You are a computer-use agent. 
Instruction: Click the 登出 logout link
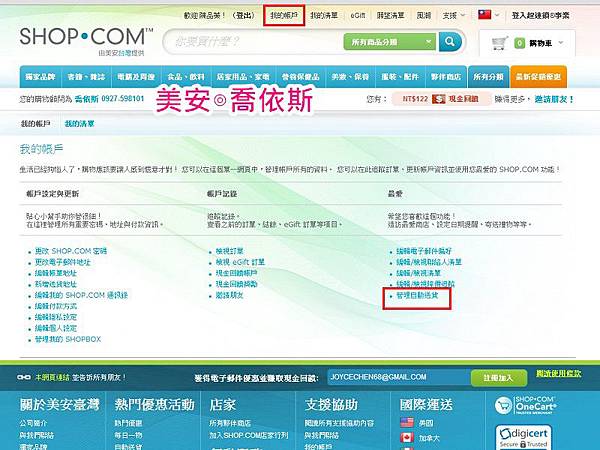[x=244, y=15]
